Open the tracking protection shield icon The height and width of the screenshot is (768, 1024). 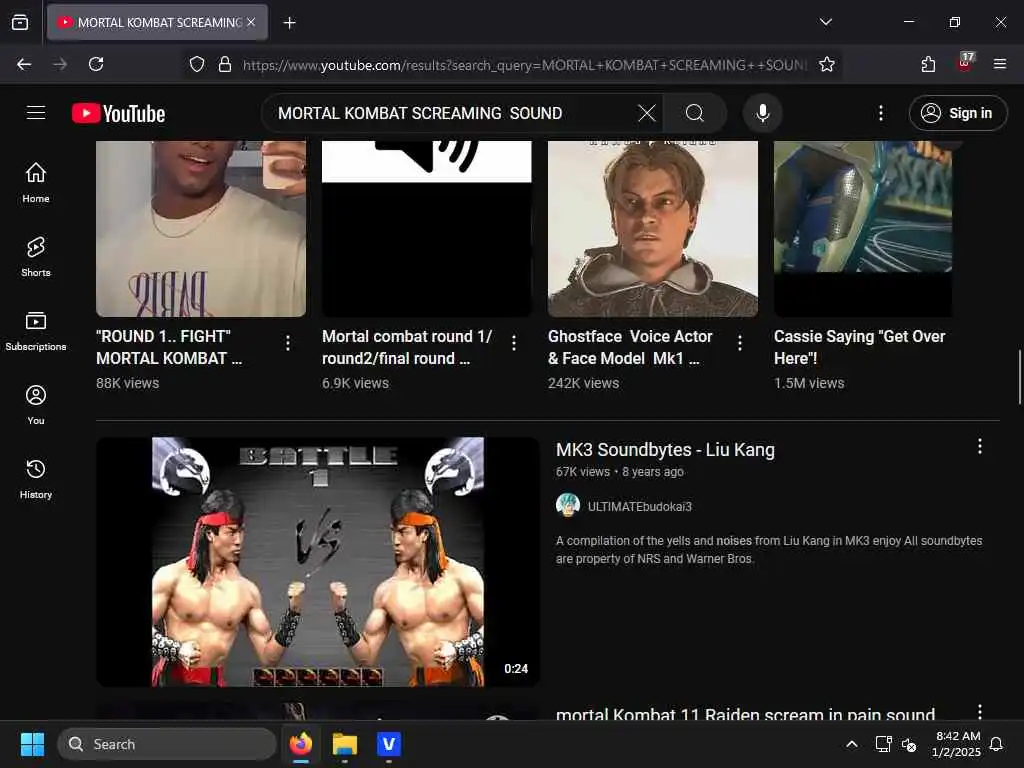point(197,64)
